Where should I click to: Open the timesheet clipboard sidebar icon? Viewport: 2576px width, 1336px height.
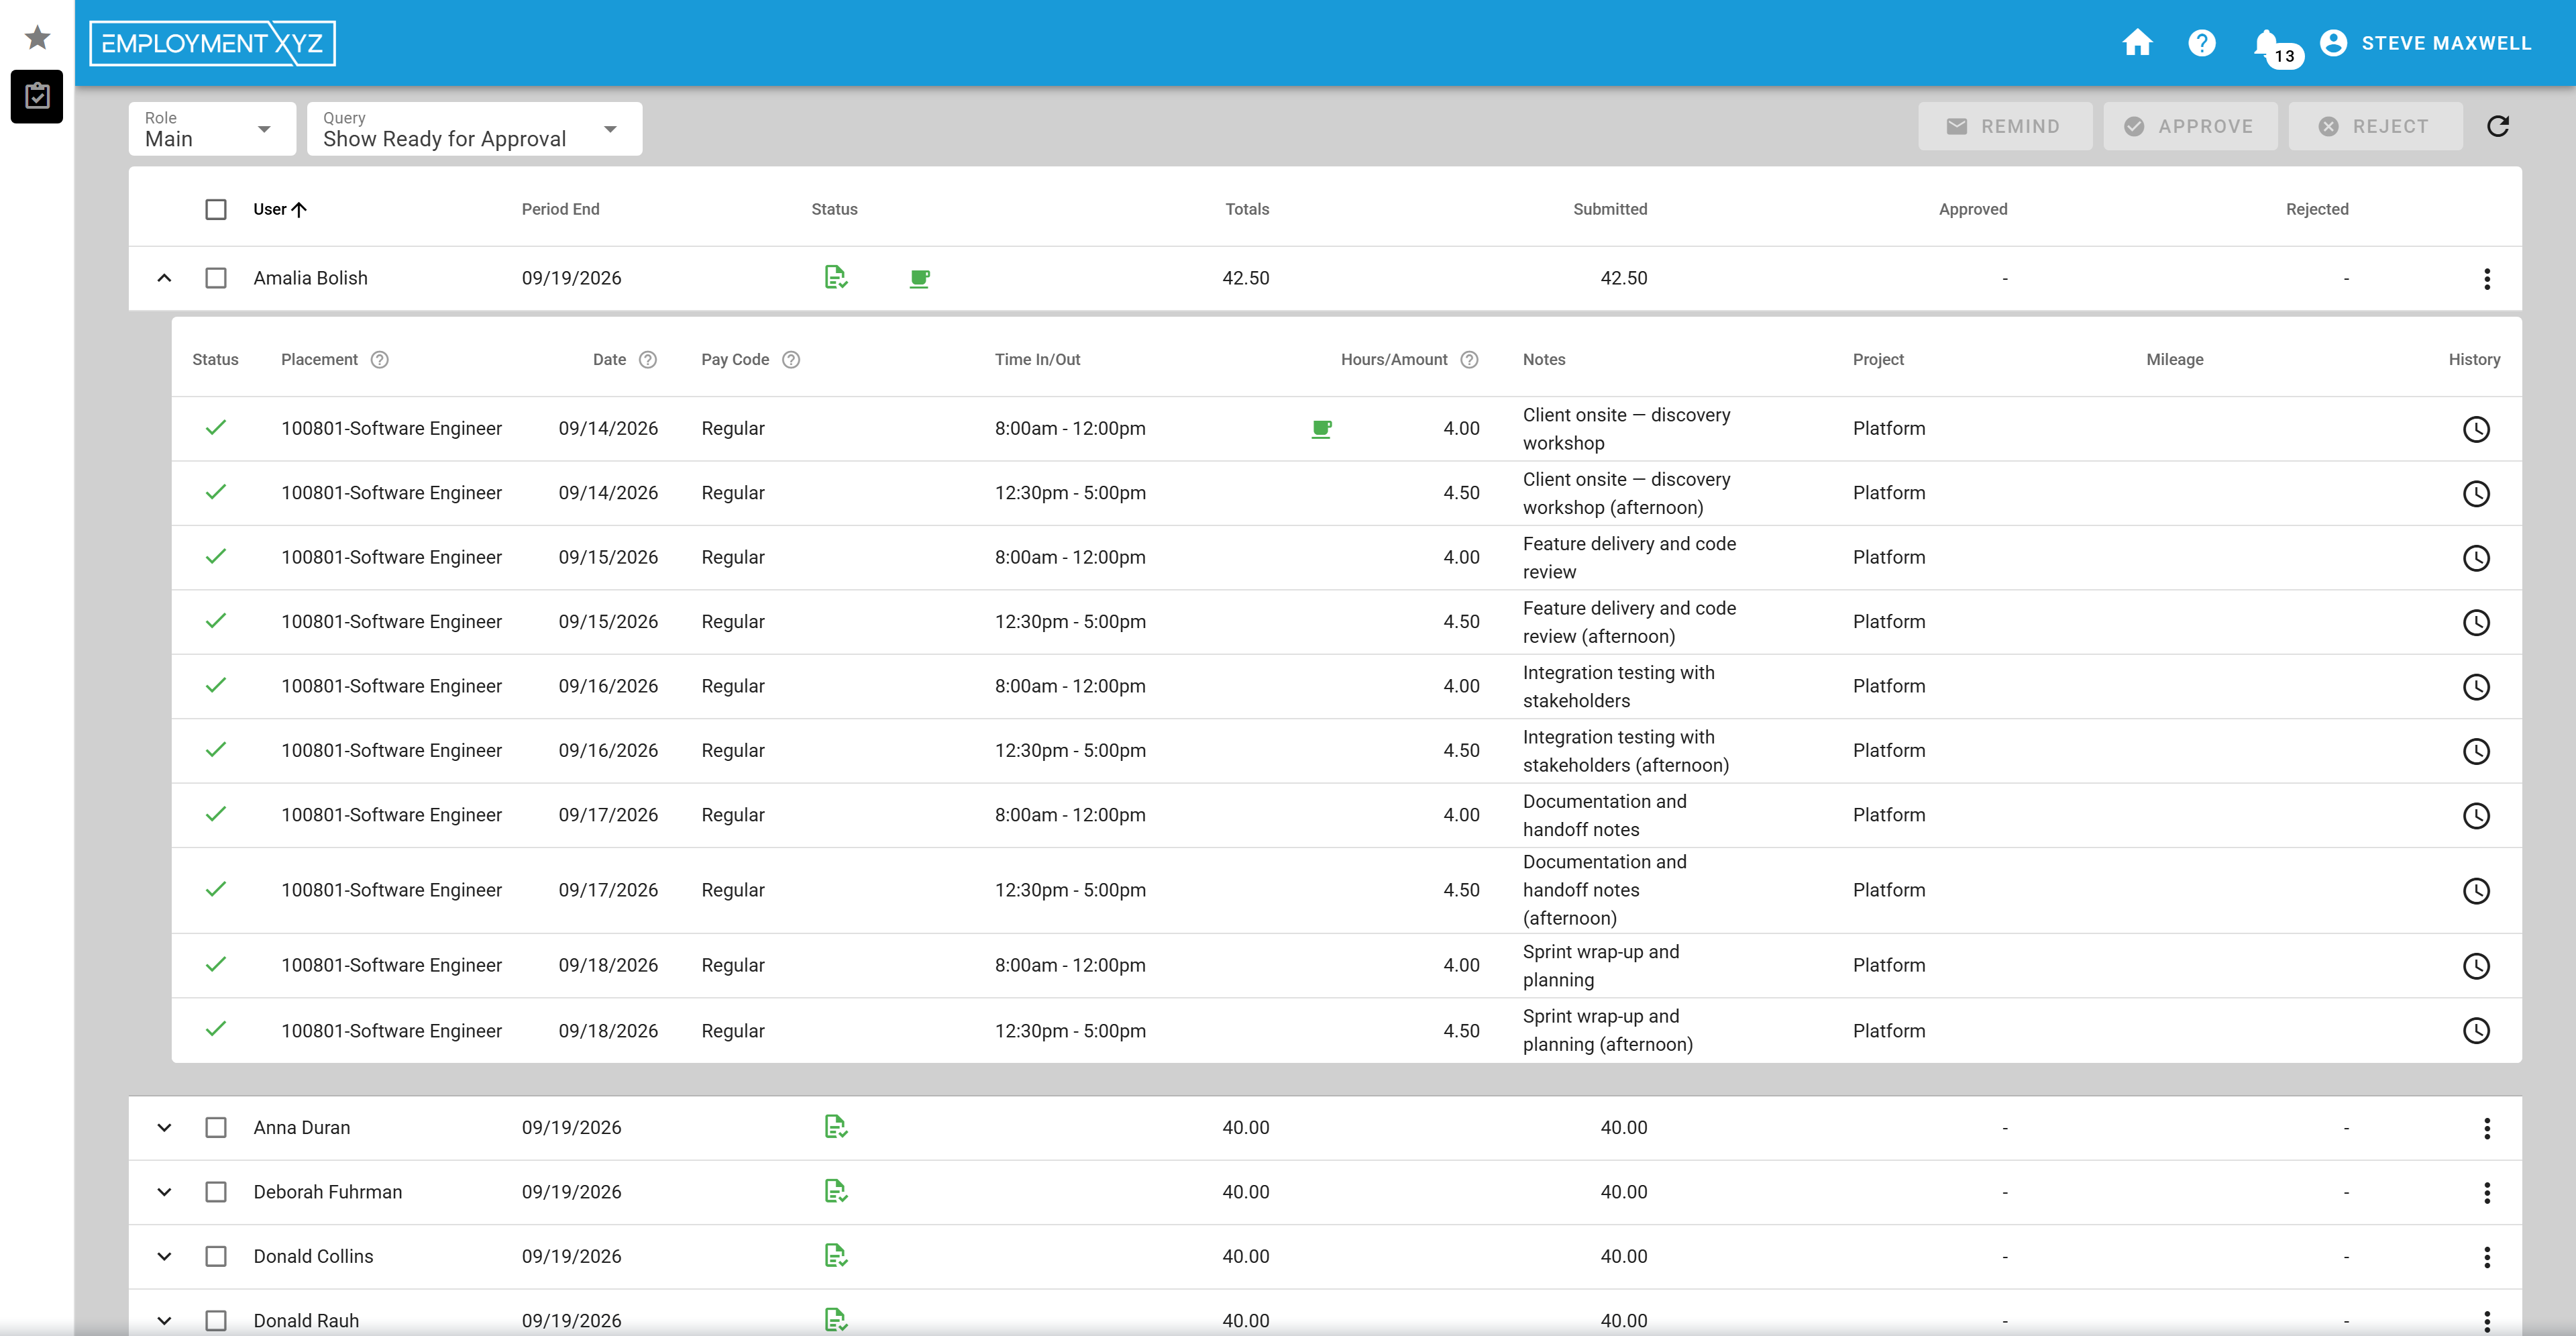tap(37, 96)
